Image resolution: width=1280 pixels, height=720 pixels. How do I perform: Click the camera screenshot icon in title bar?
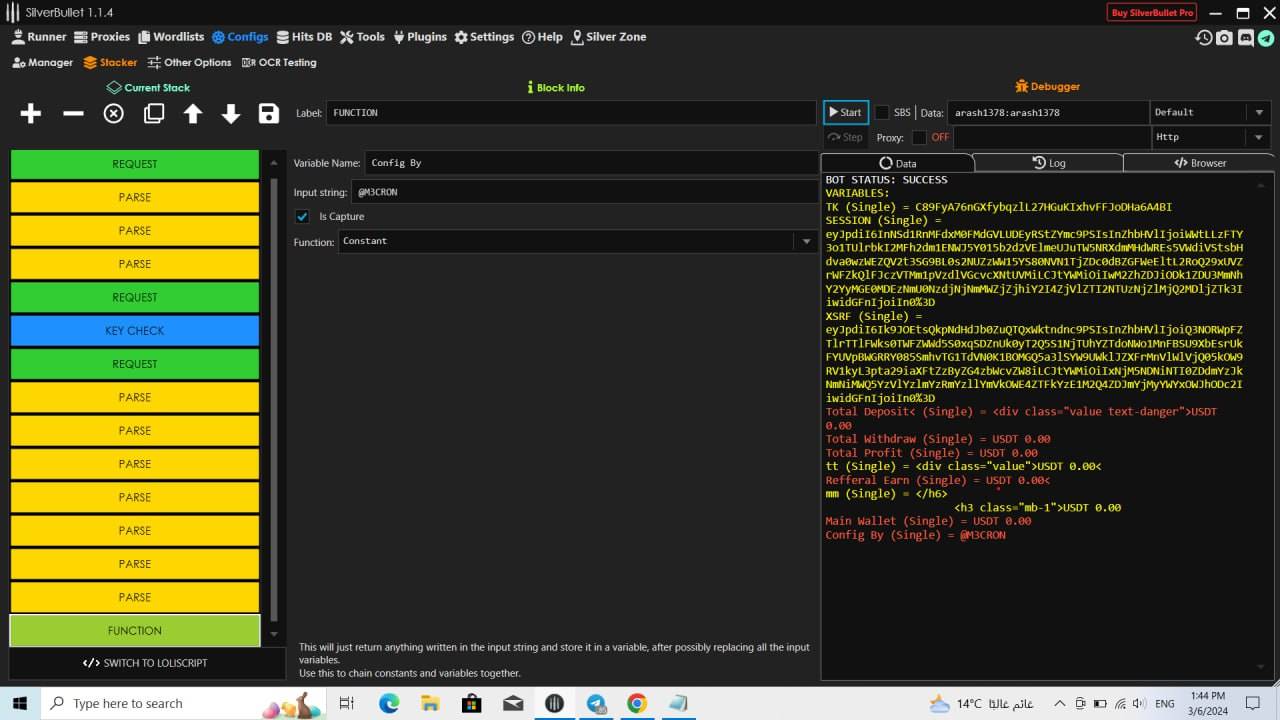coord(1225,38)
